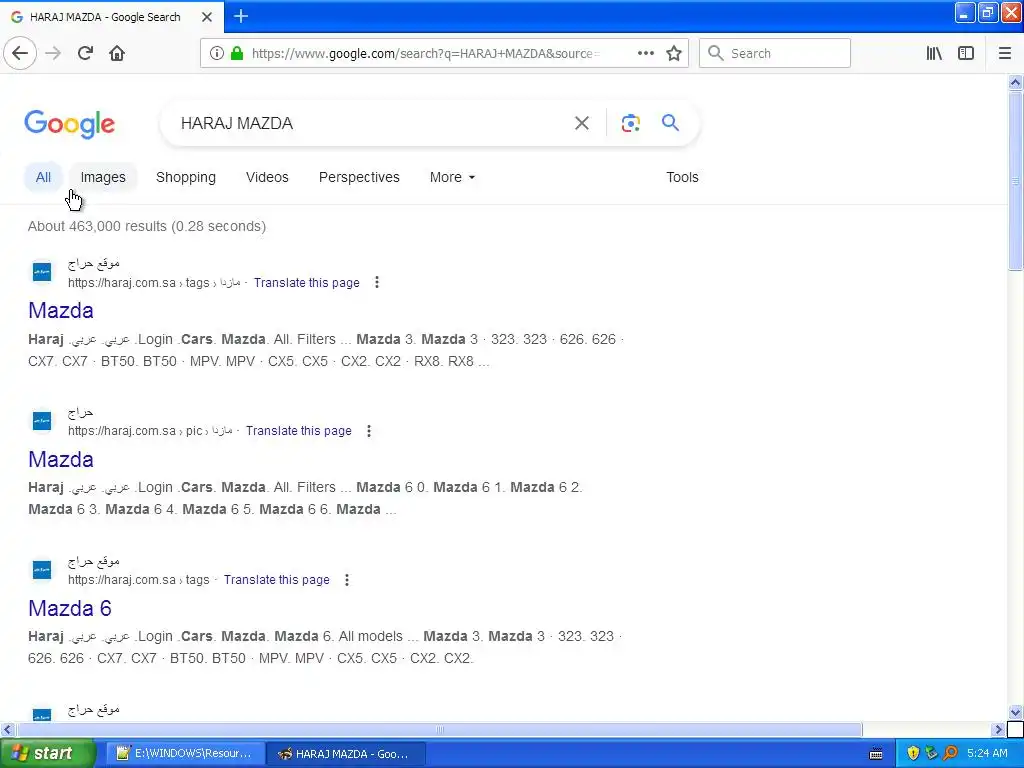Bookmark this page with the star
The width and height of the screenshot is (1024, 768).
click(674, 54)
